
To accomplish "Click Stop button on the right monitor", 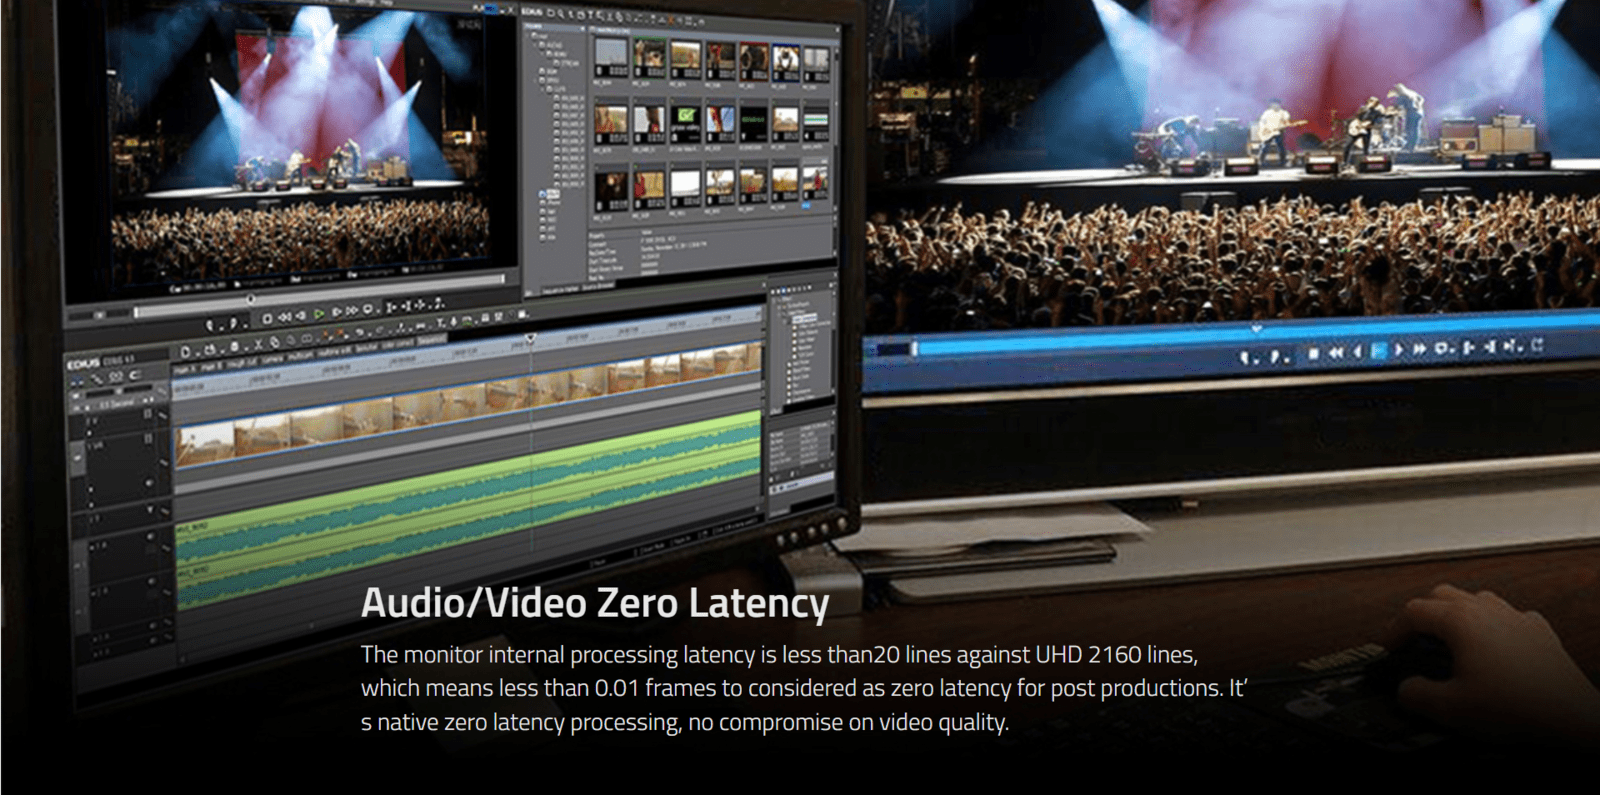I will [x=1313, y=353].
